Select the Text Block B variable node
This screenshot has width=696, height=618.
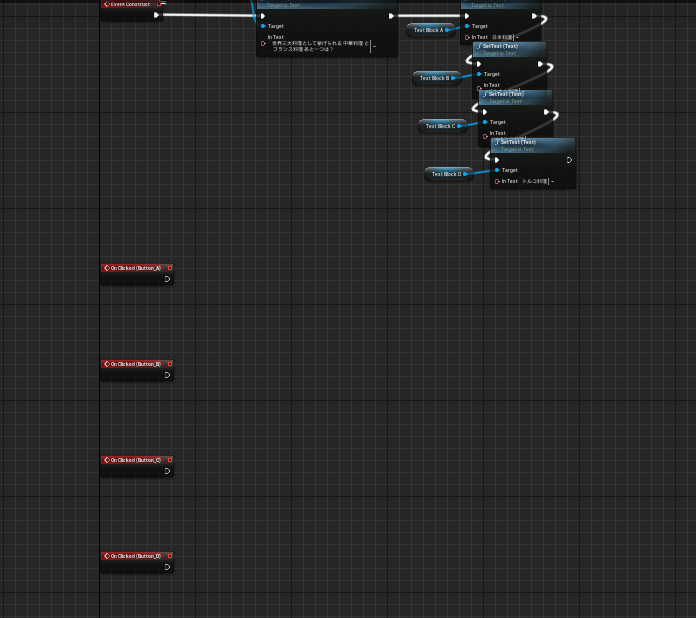437,78
